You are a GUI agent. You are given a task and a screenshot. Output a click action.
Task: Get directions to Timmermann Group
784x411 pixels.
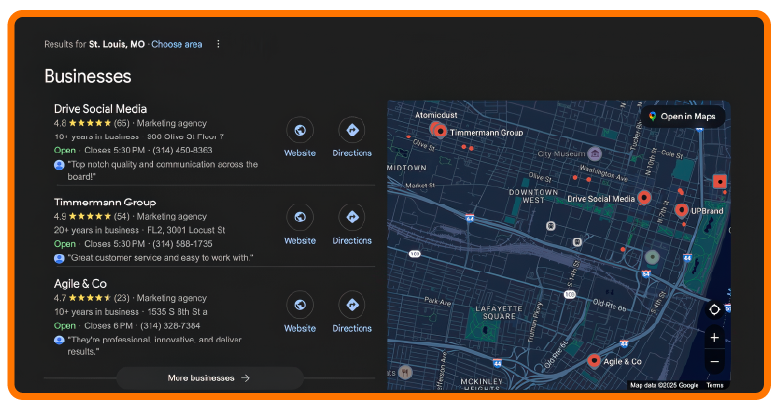point(351,217)
